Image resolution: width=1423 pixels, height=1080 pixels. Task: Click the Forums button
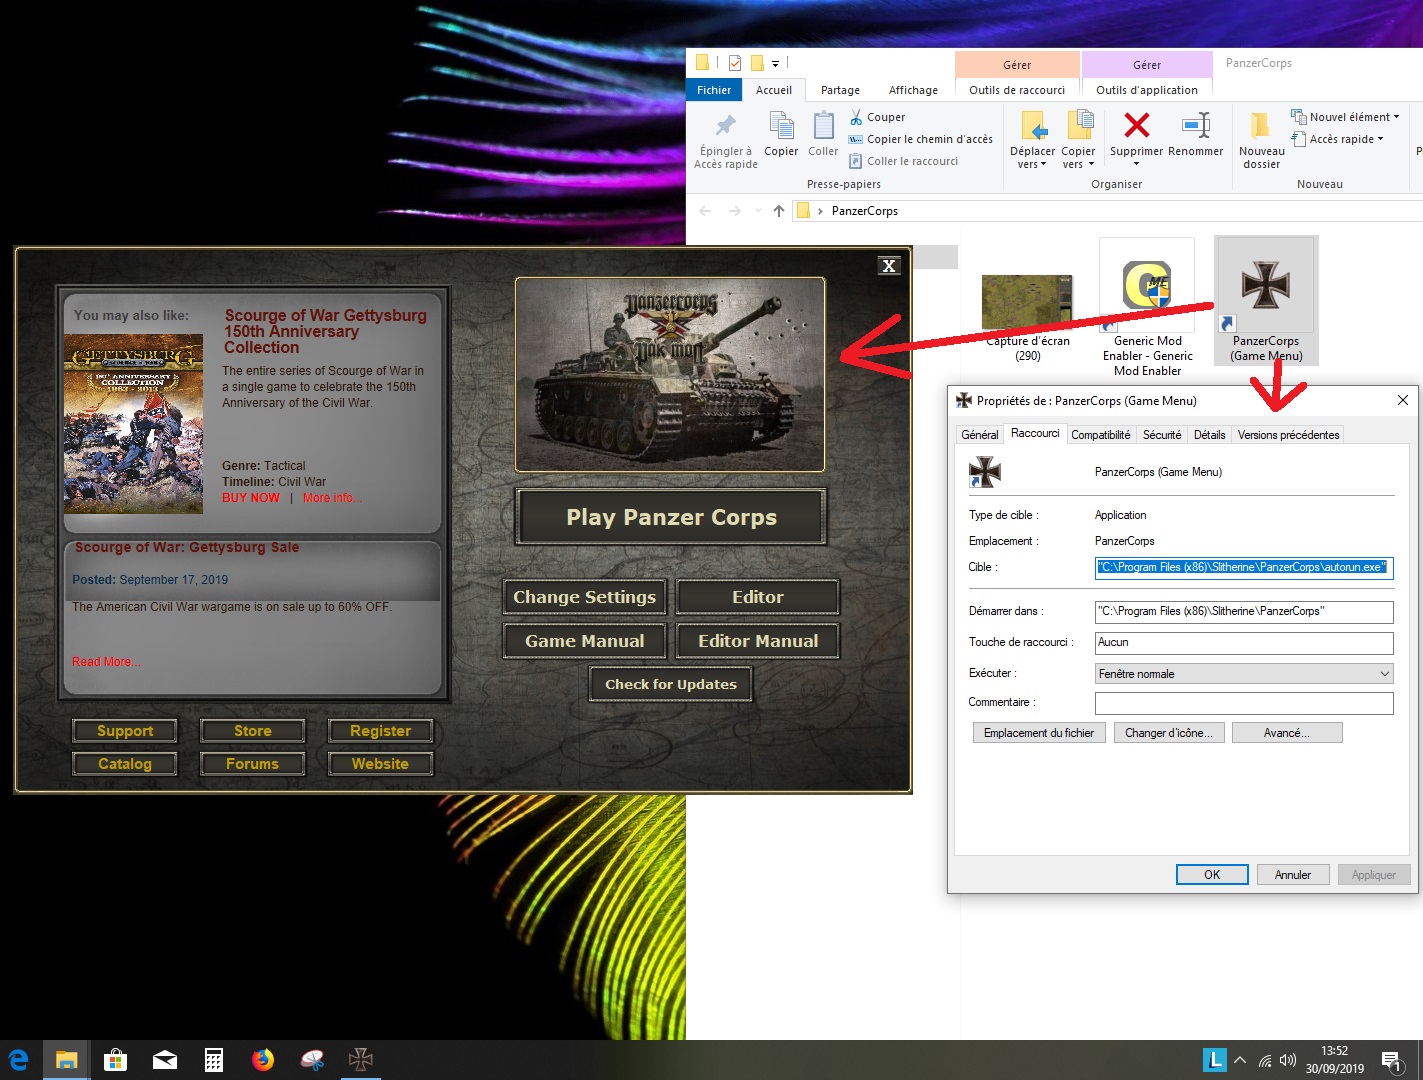[253, 764]
